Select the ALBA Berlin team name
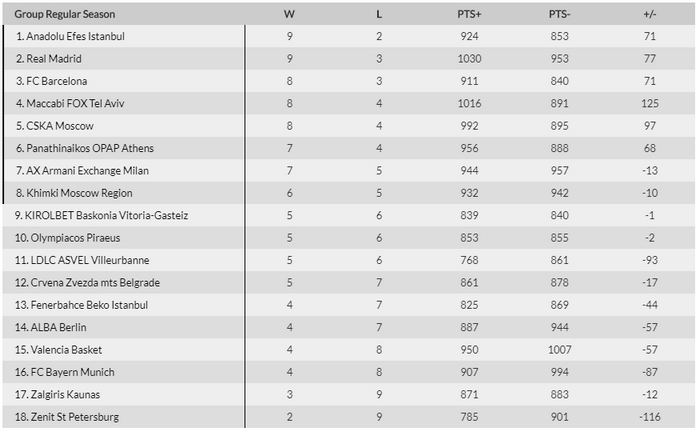700x432 pixels. click(x=58, y=327)
